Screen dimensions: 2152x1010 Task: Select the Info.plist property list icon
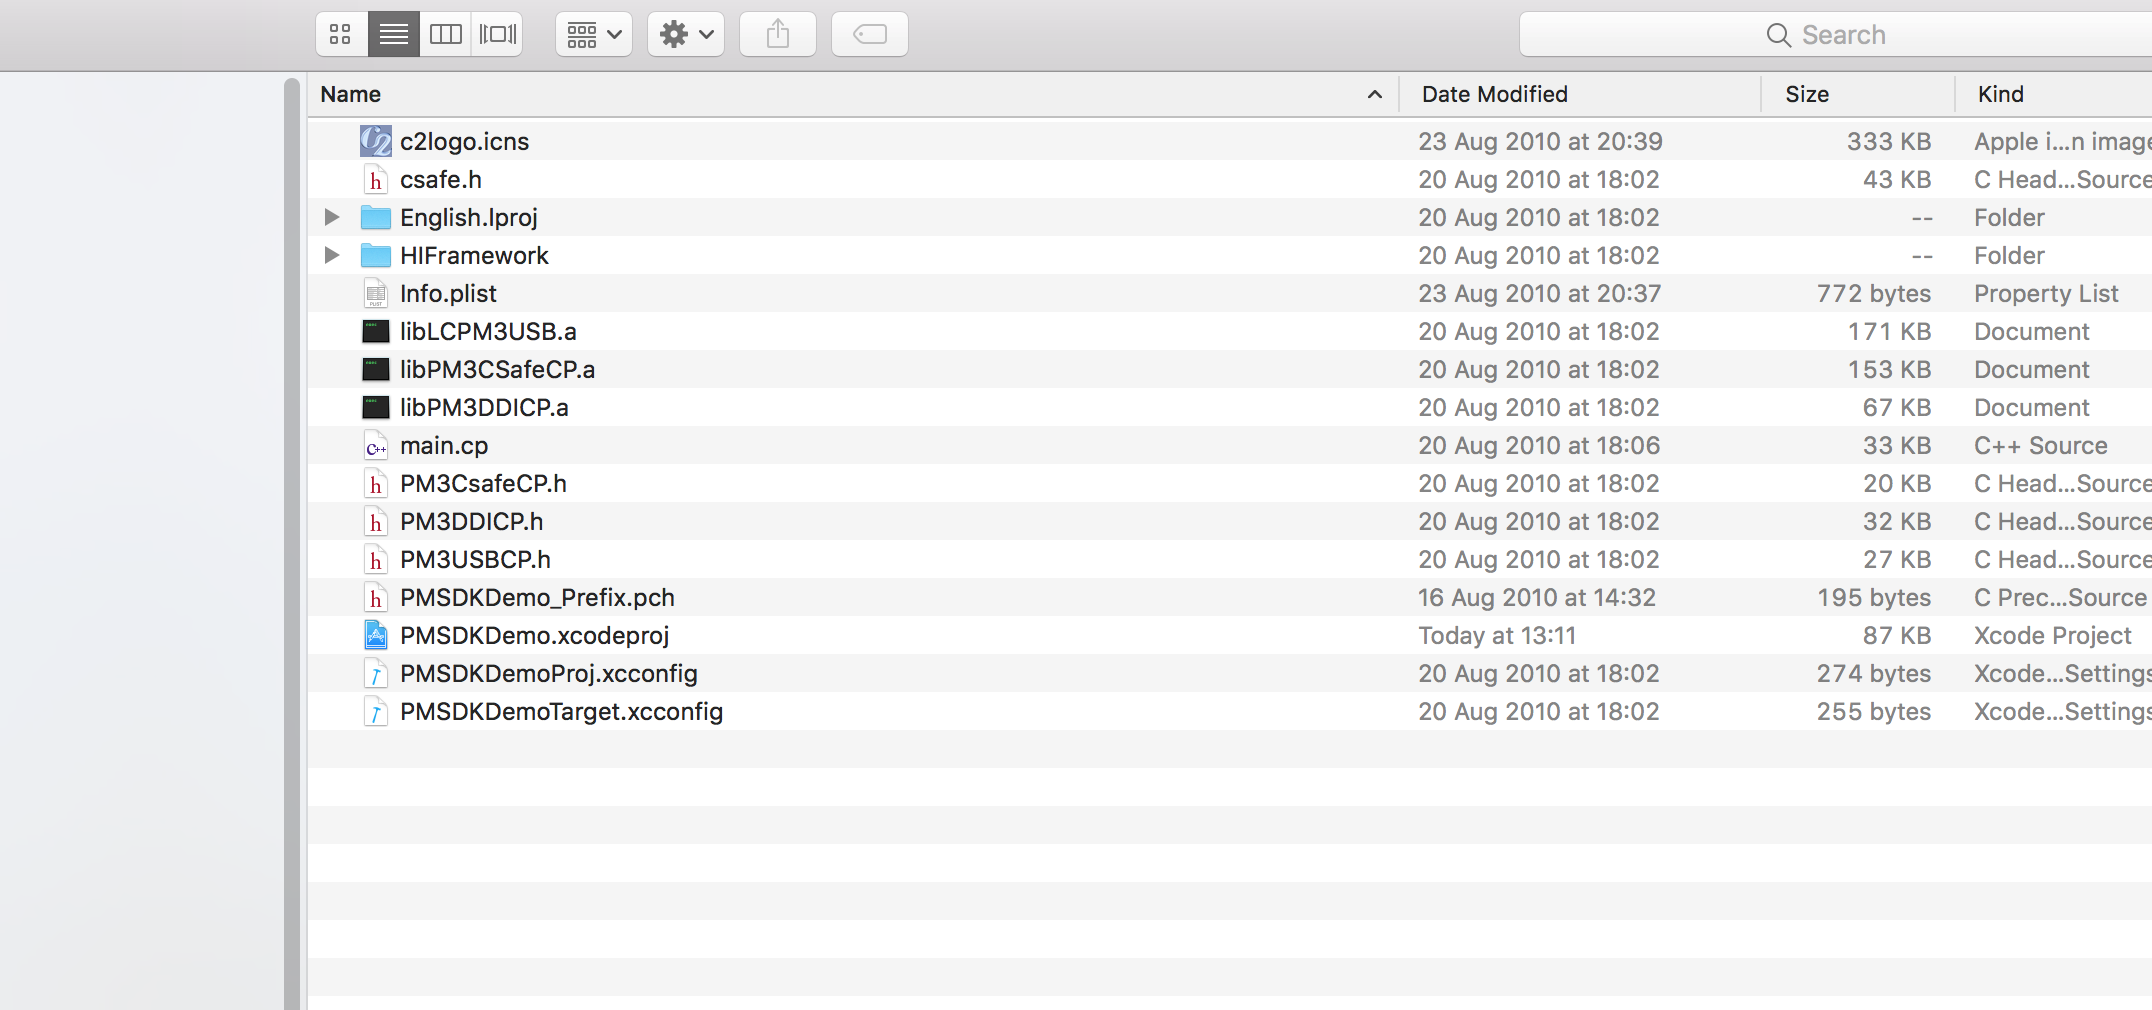375,293
